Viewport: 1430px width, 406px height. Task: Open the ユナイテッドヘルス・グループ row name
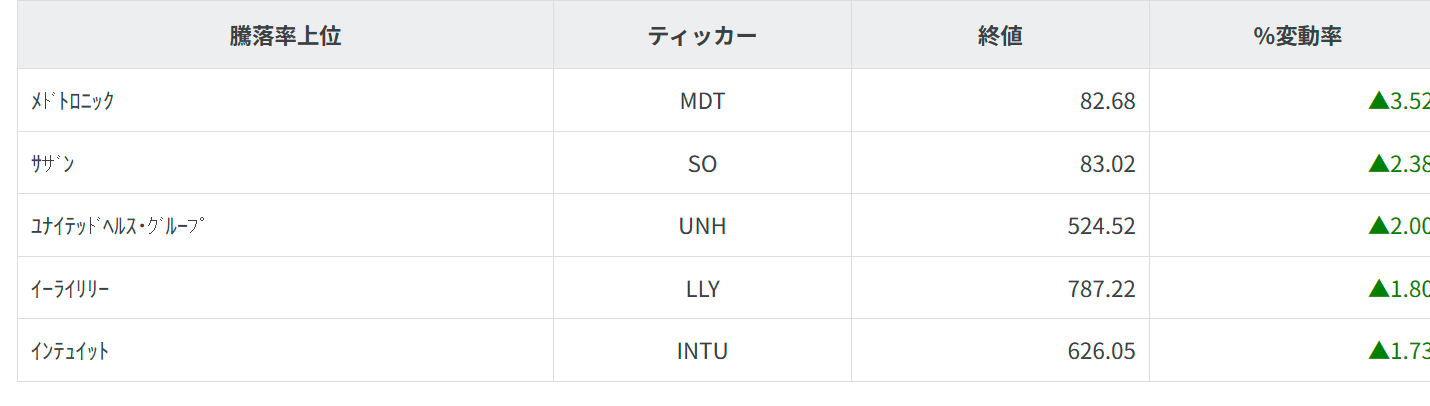(x=118, y=226)
